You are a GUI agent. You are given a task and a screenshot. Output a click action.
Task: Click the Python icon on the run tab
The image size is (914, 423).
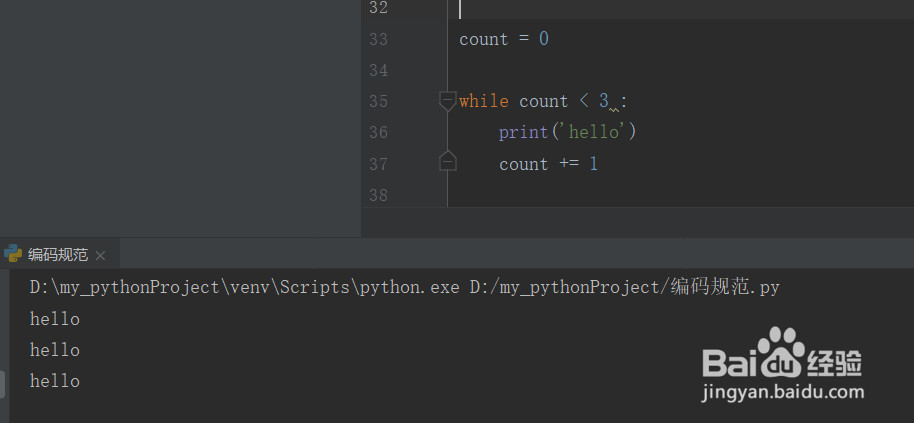pos(14,254)
